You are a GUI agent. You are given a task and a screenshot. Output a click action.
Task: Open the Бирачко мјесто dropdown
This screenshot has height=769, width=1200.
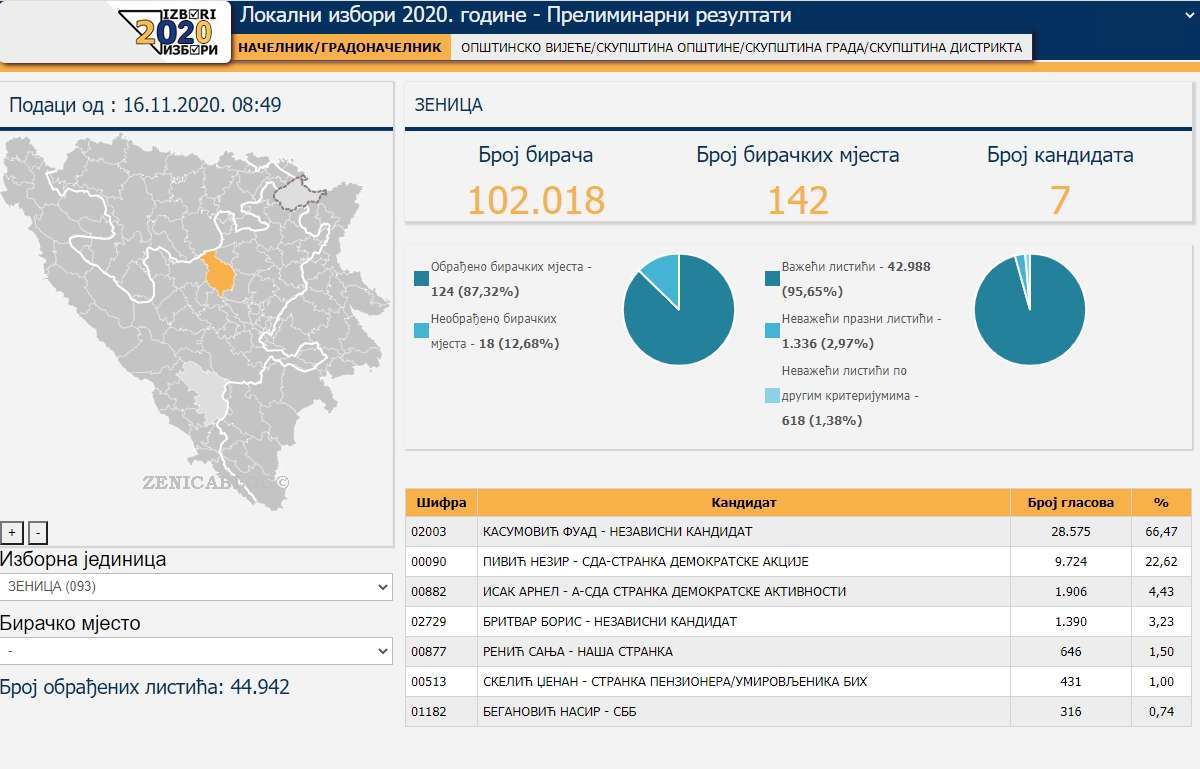pos(196,651)
